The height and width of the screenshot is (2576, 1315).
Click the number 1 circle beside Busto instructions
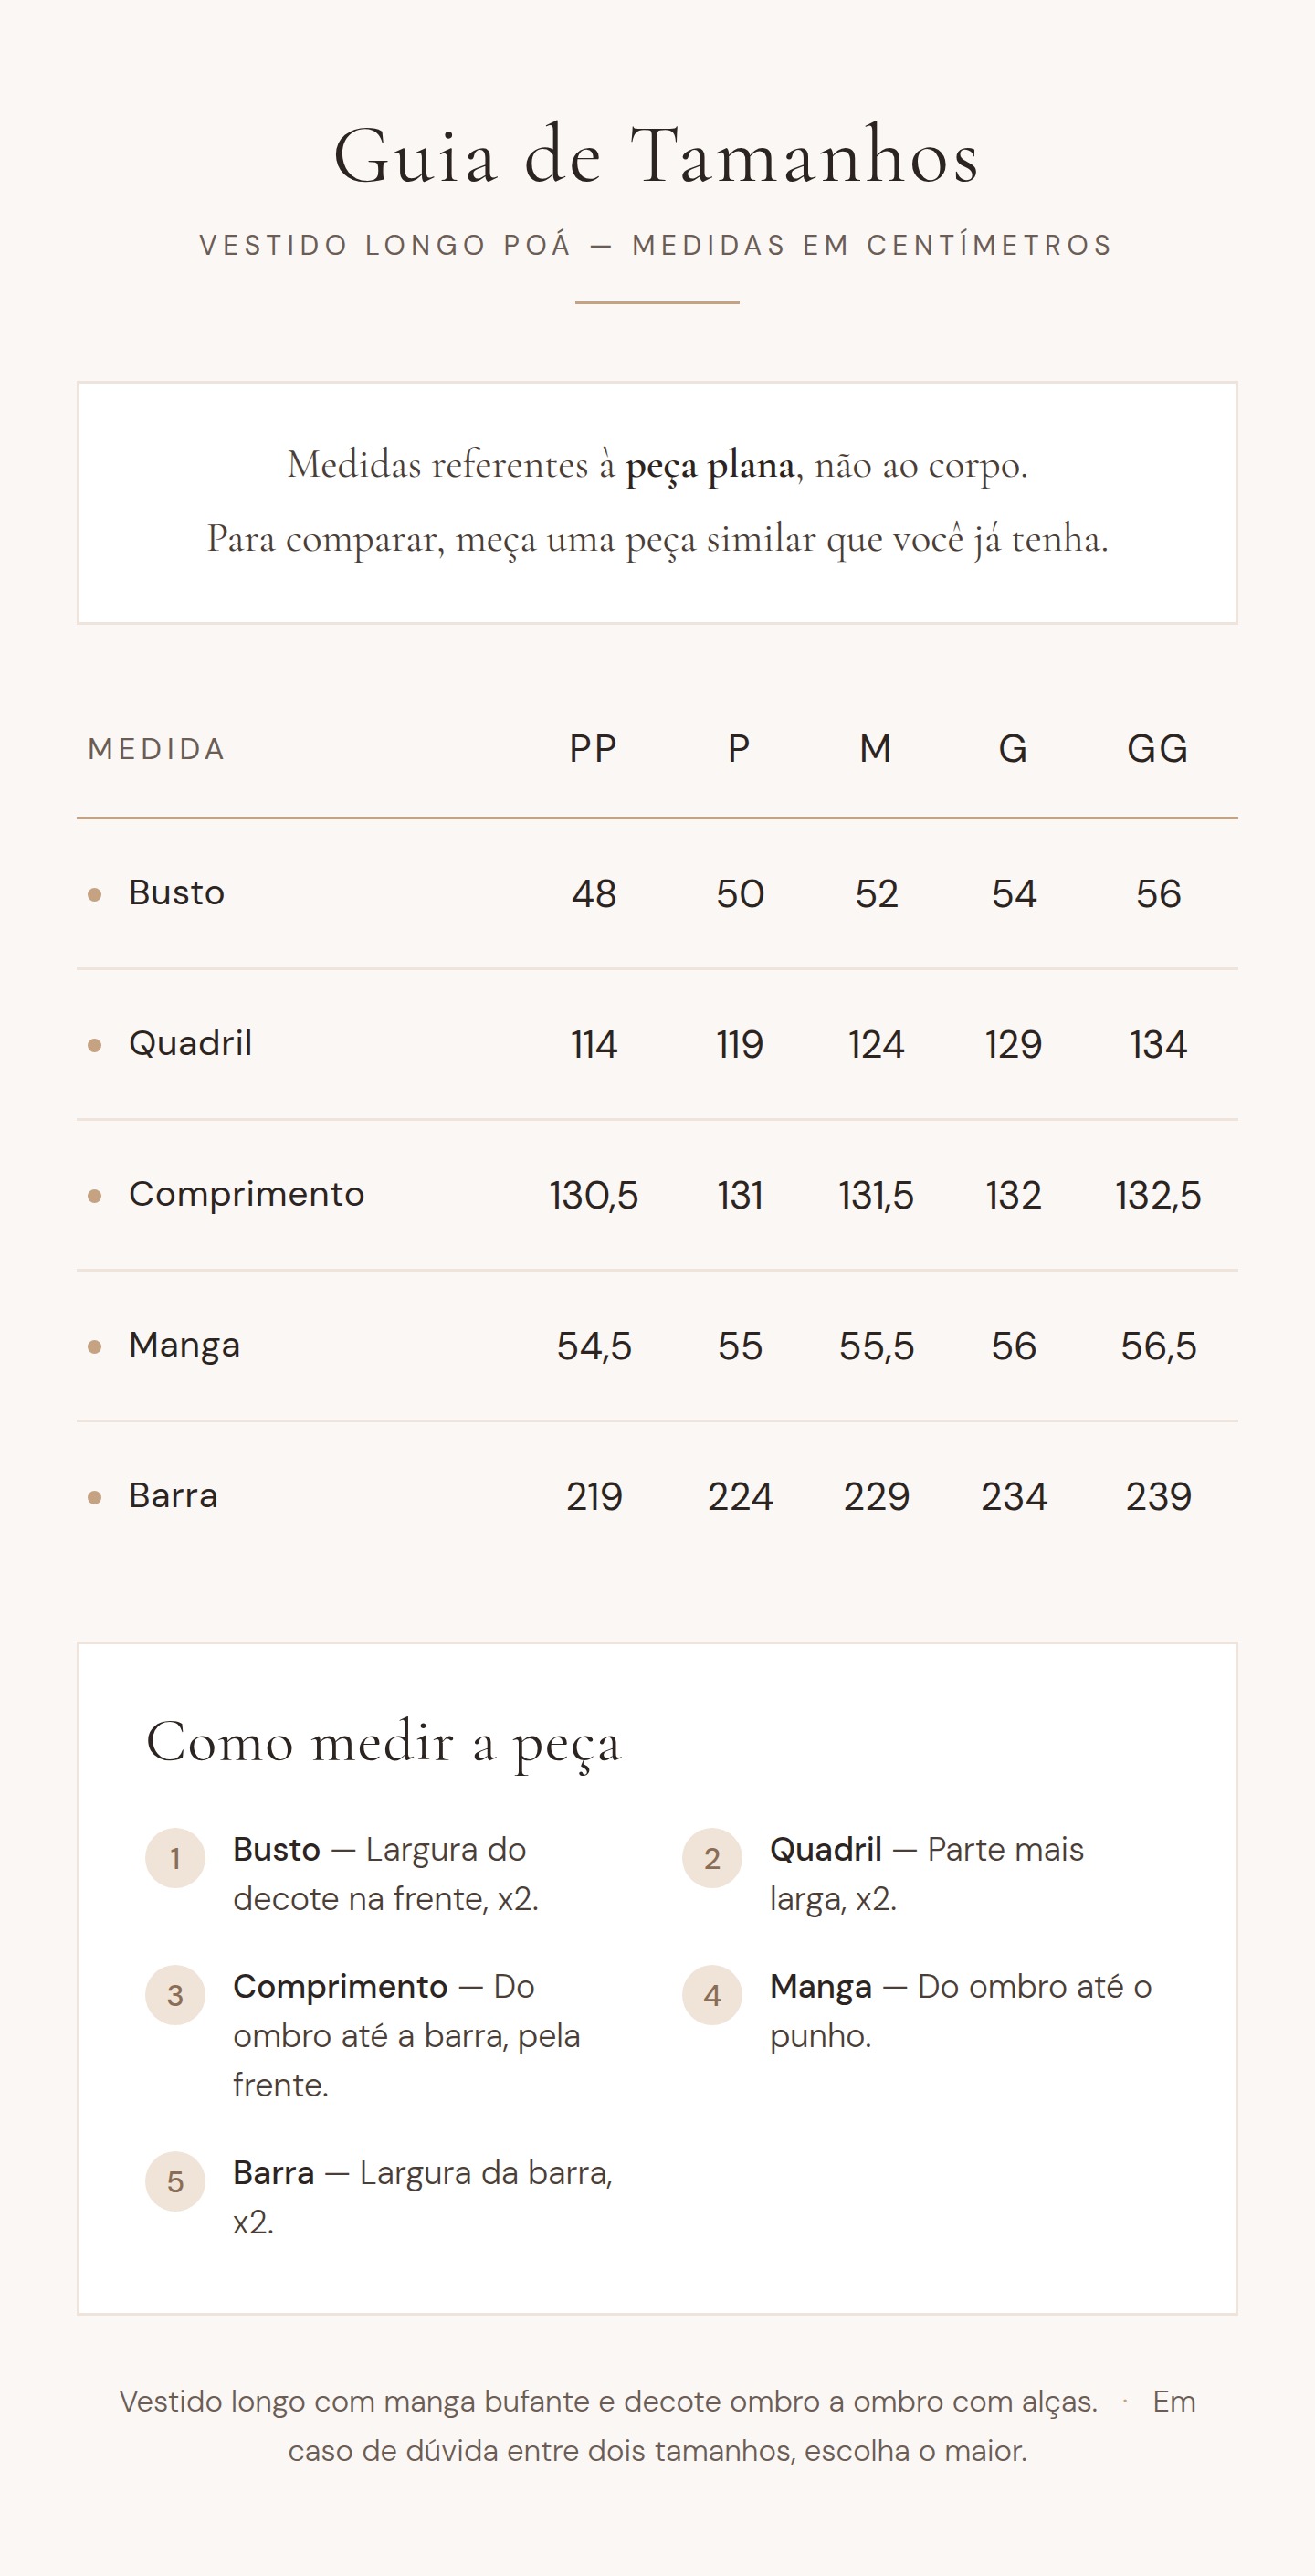coord(175,1858)
